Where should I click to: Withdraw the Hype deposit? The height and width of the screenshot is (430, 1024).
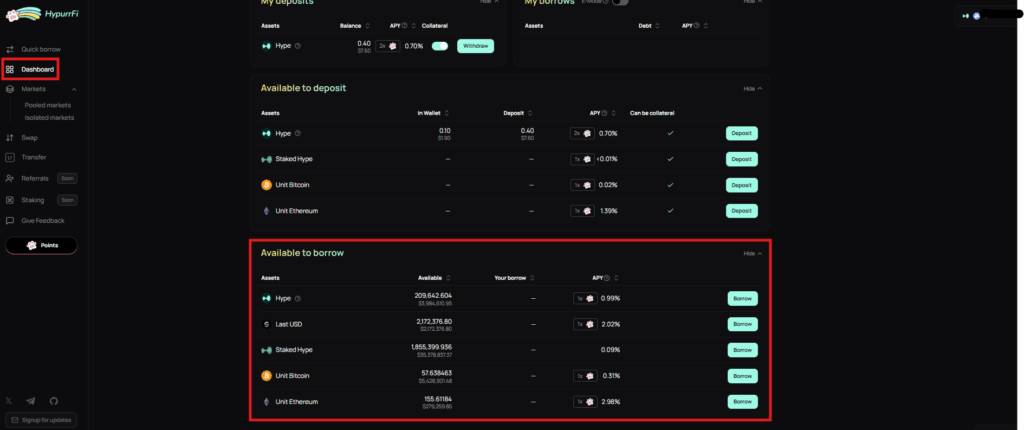[475, 46]
